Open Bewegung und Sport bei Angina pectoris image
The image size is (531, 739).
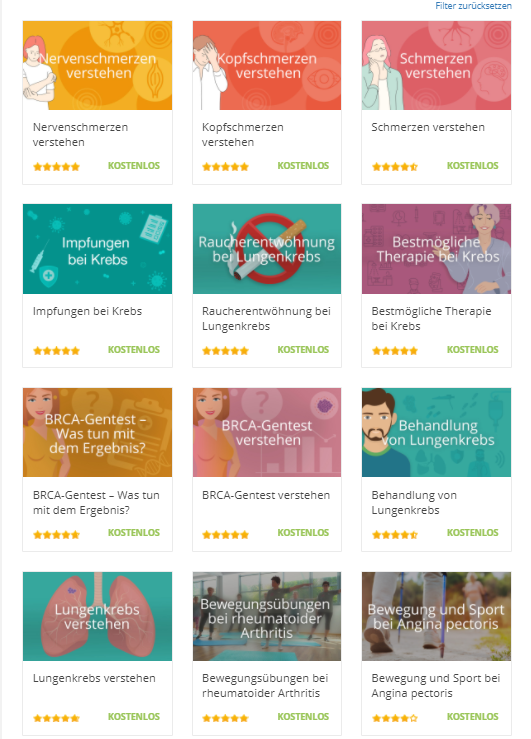click(436, 616)
